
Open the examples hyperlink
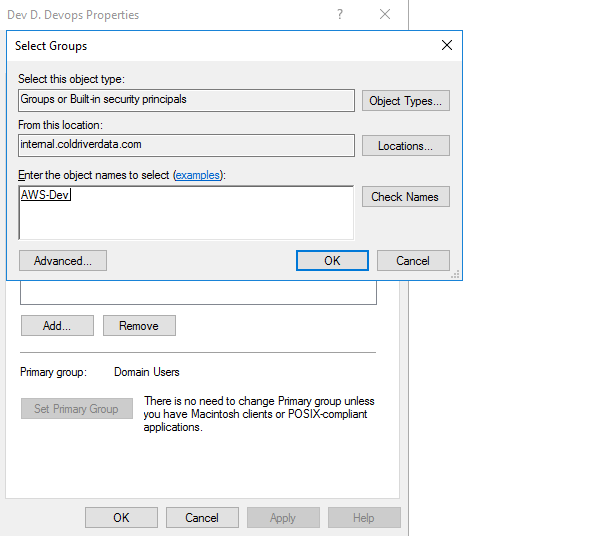[199, 175]
